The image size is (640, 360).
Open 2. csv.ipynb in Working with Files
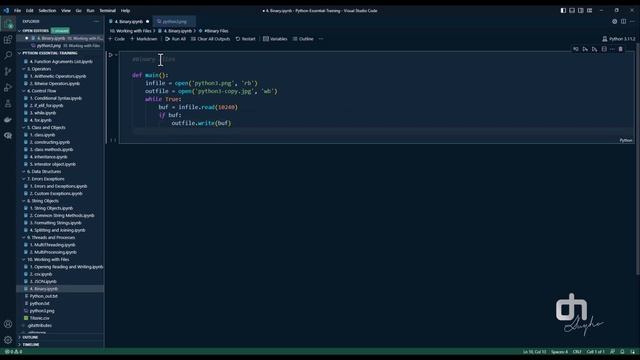pyautogui.click(x=60, y=274)
